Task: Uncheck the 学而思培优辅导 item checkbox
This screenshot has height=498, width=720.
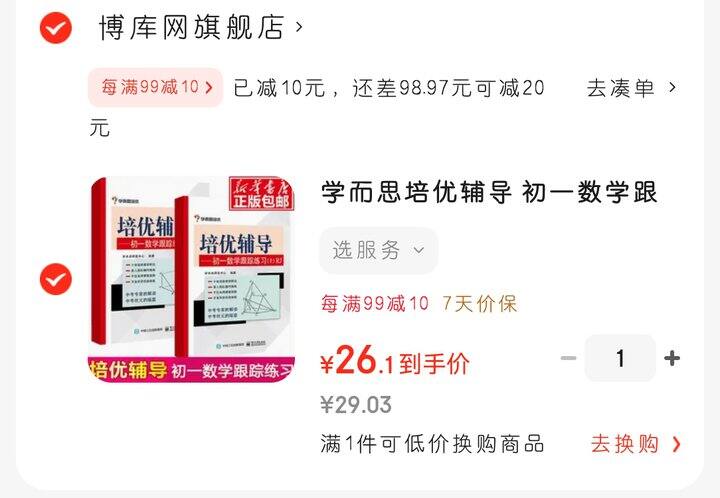Action: 56,279
